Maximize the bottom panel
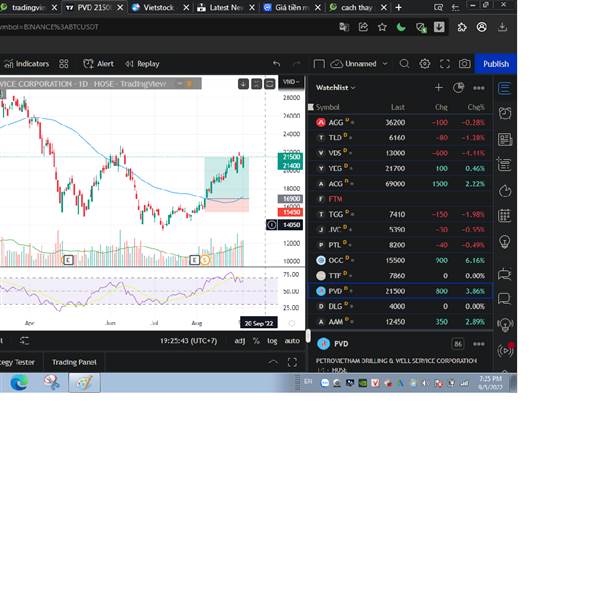600x600 pixels. (292, 362)
